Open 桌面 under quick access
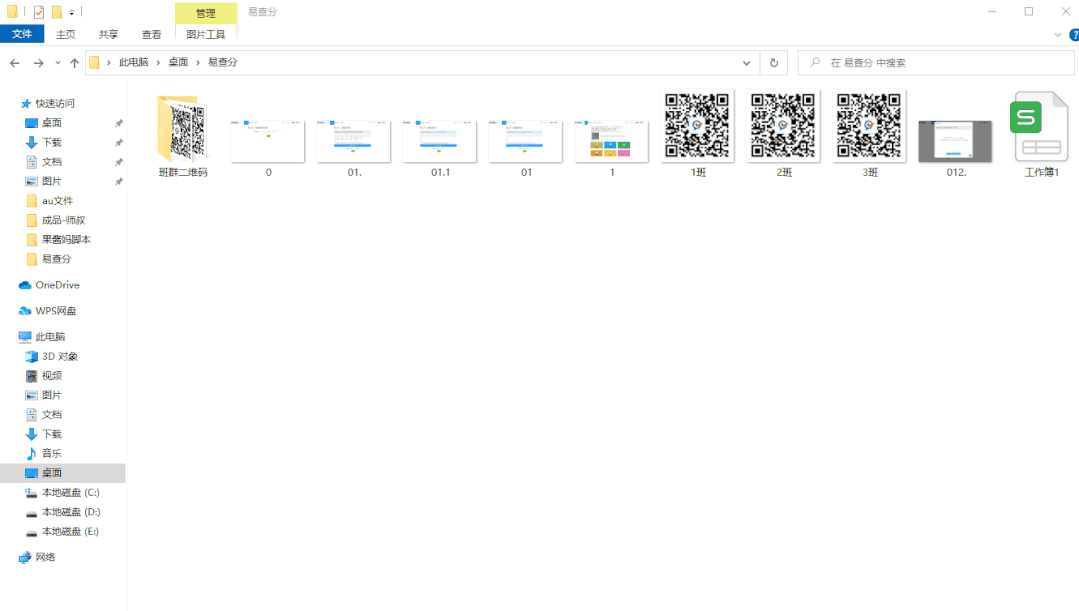 click(x=52, y=122)
